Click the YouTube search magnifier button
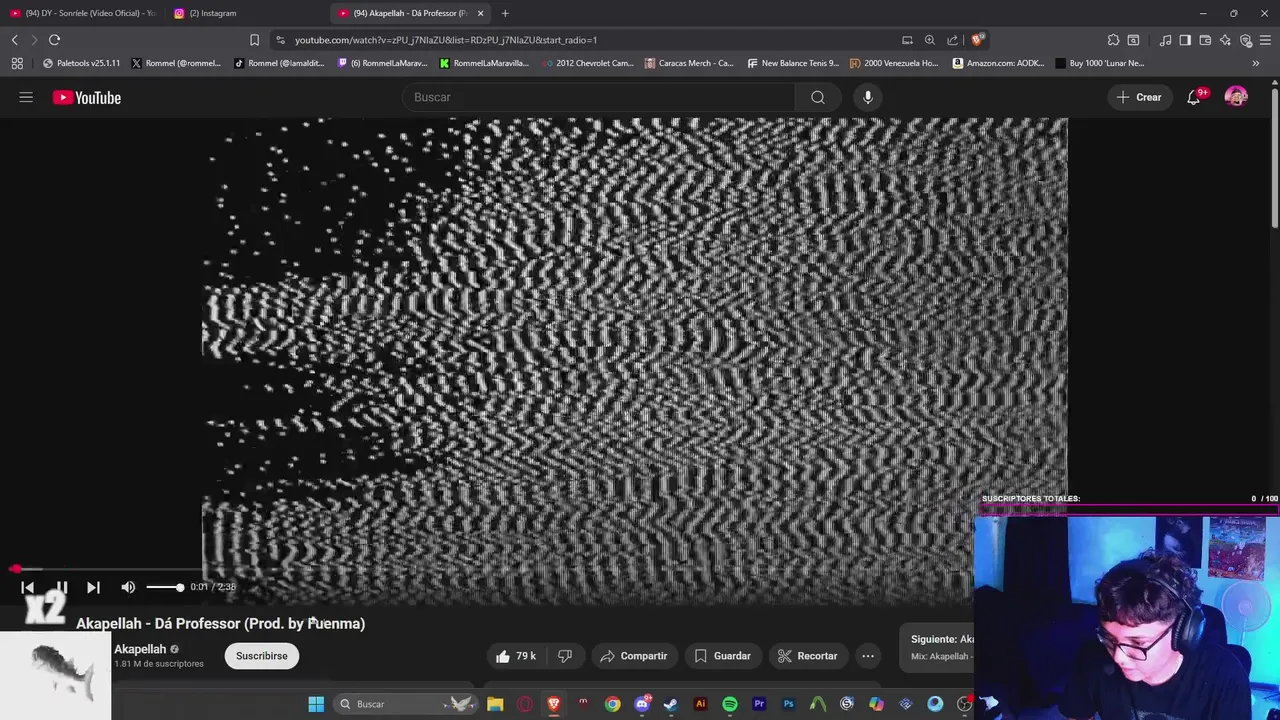Viewport: 1280px width, 720px height. [818, 97]
